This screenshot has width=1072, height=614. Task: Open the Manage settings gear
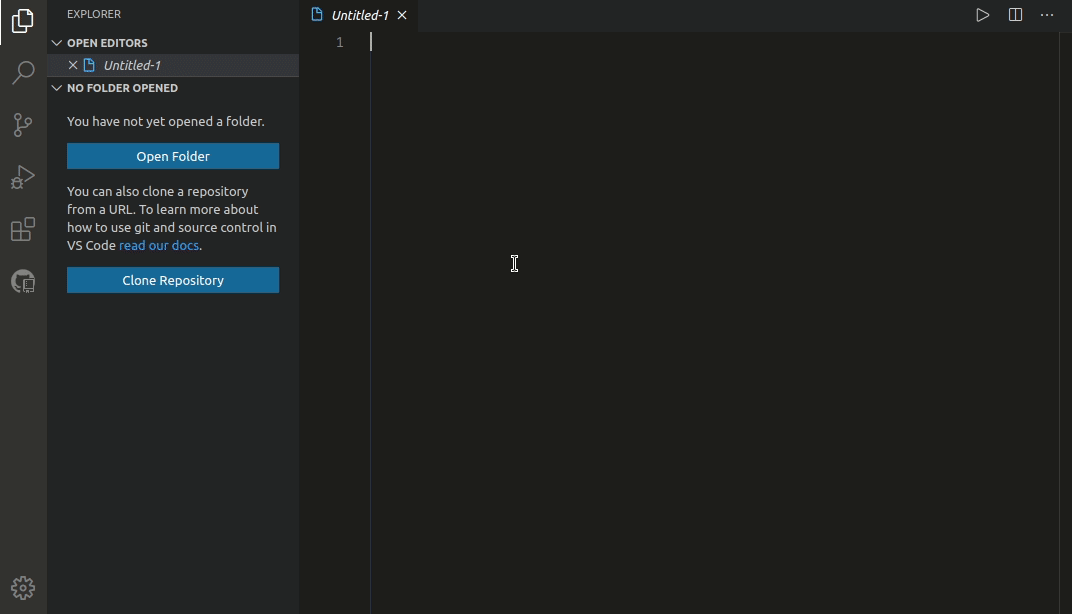tap(22, 588)
